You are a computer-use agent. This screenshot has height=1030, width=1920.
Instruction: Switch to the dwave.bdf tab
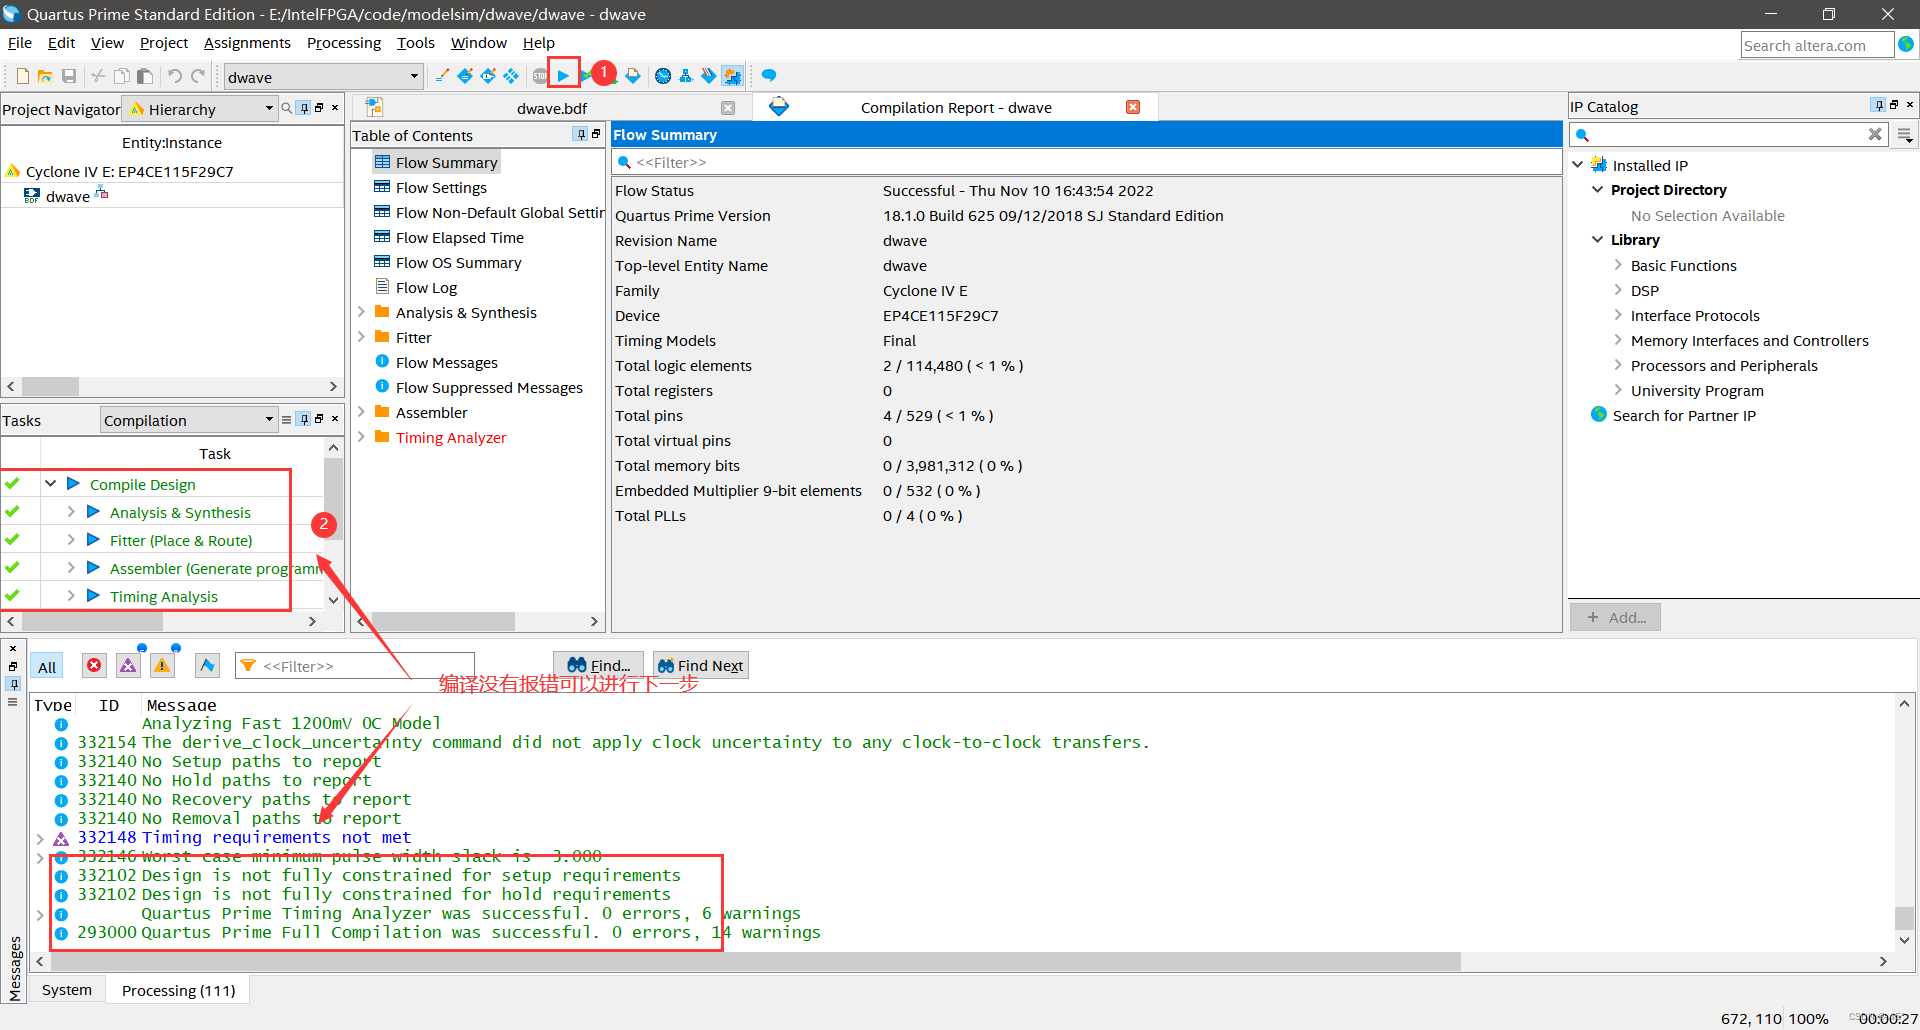(x=551, y=108)
